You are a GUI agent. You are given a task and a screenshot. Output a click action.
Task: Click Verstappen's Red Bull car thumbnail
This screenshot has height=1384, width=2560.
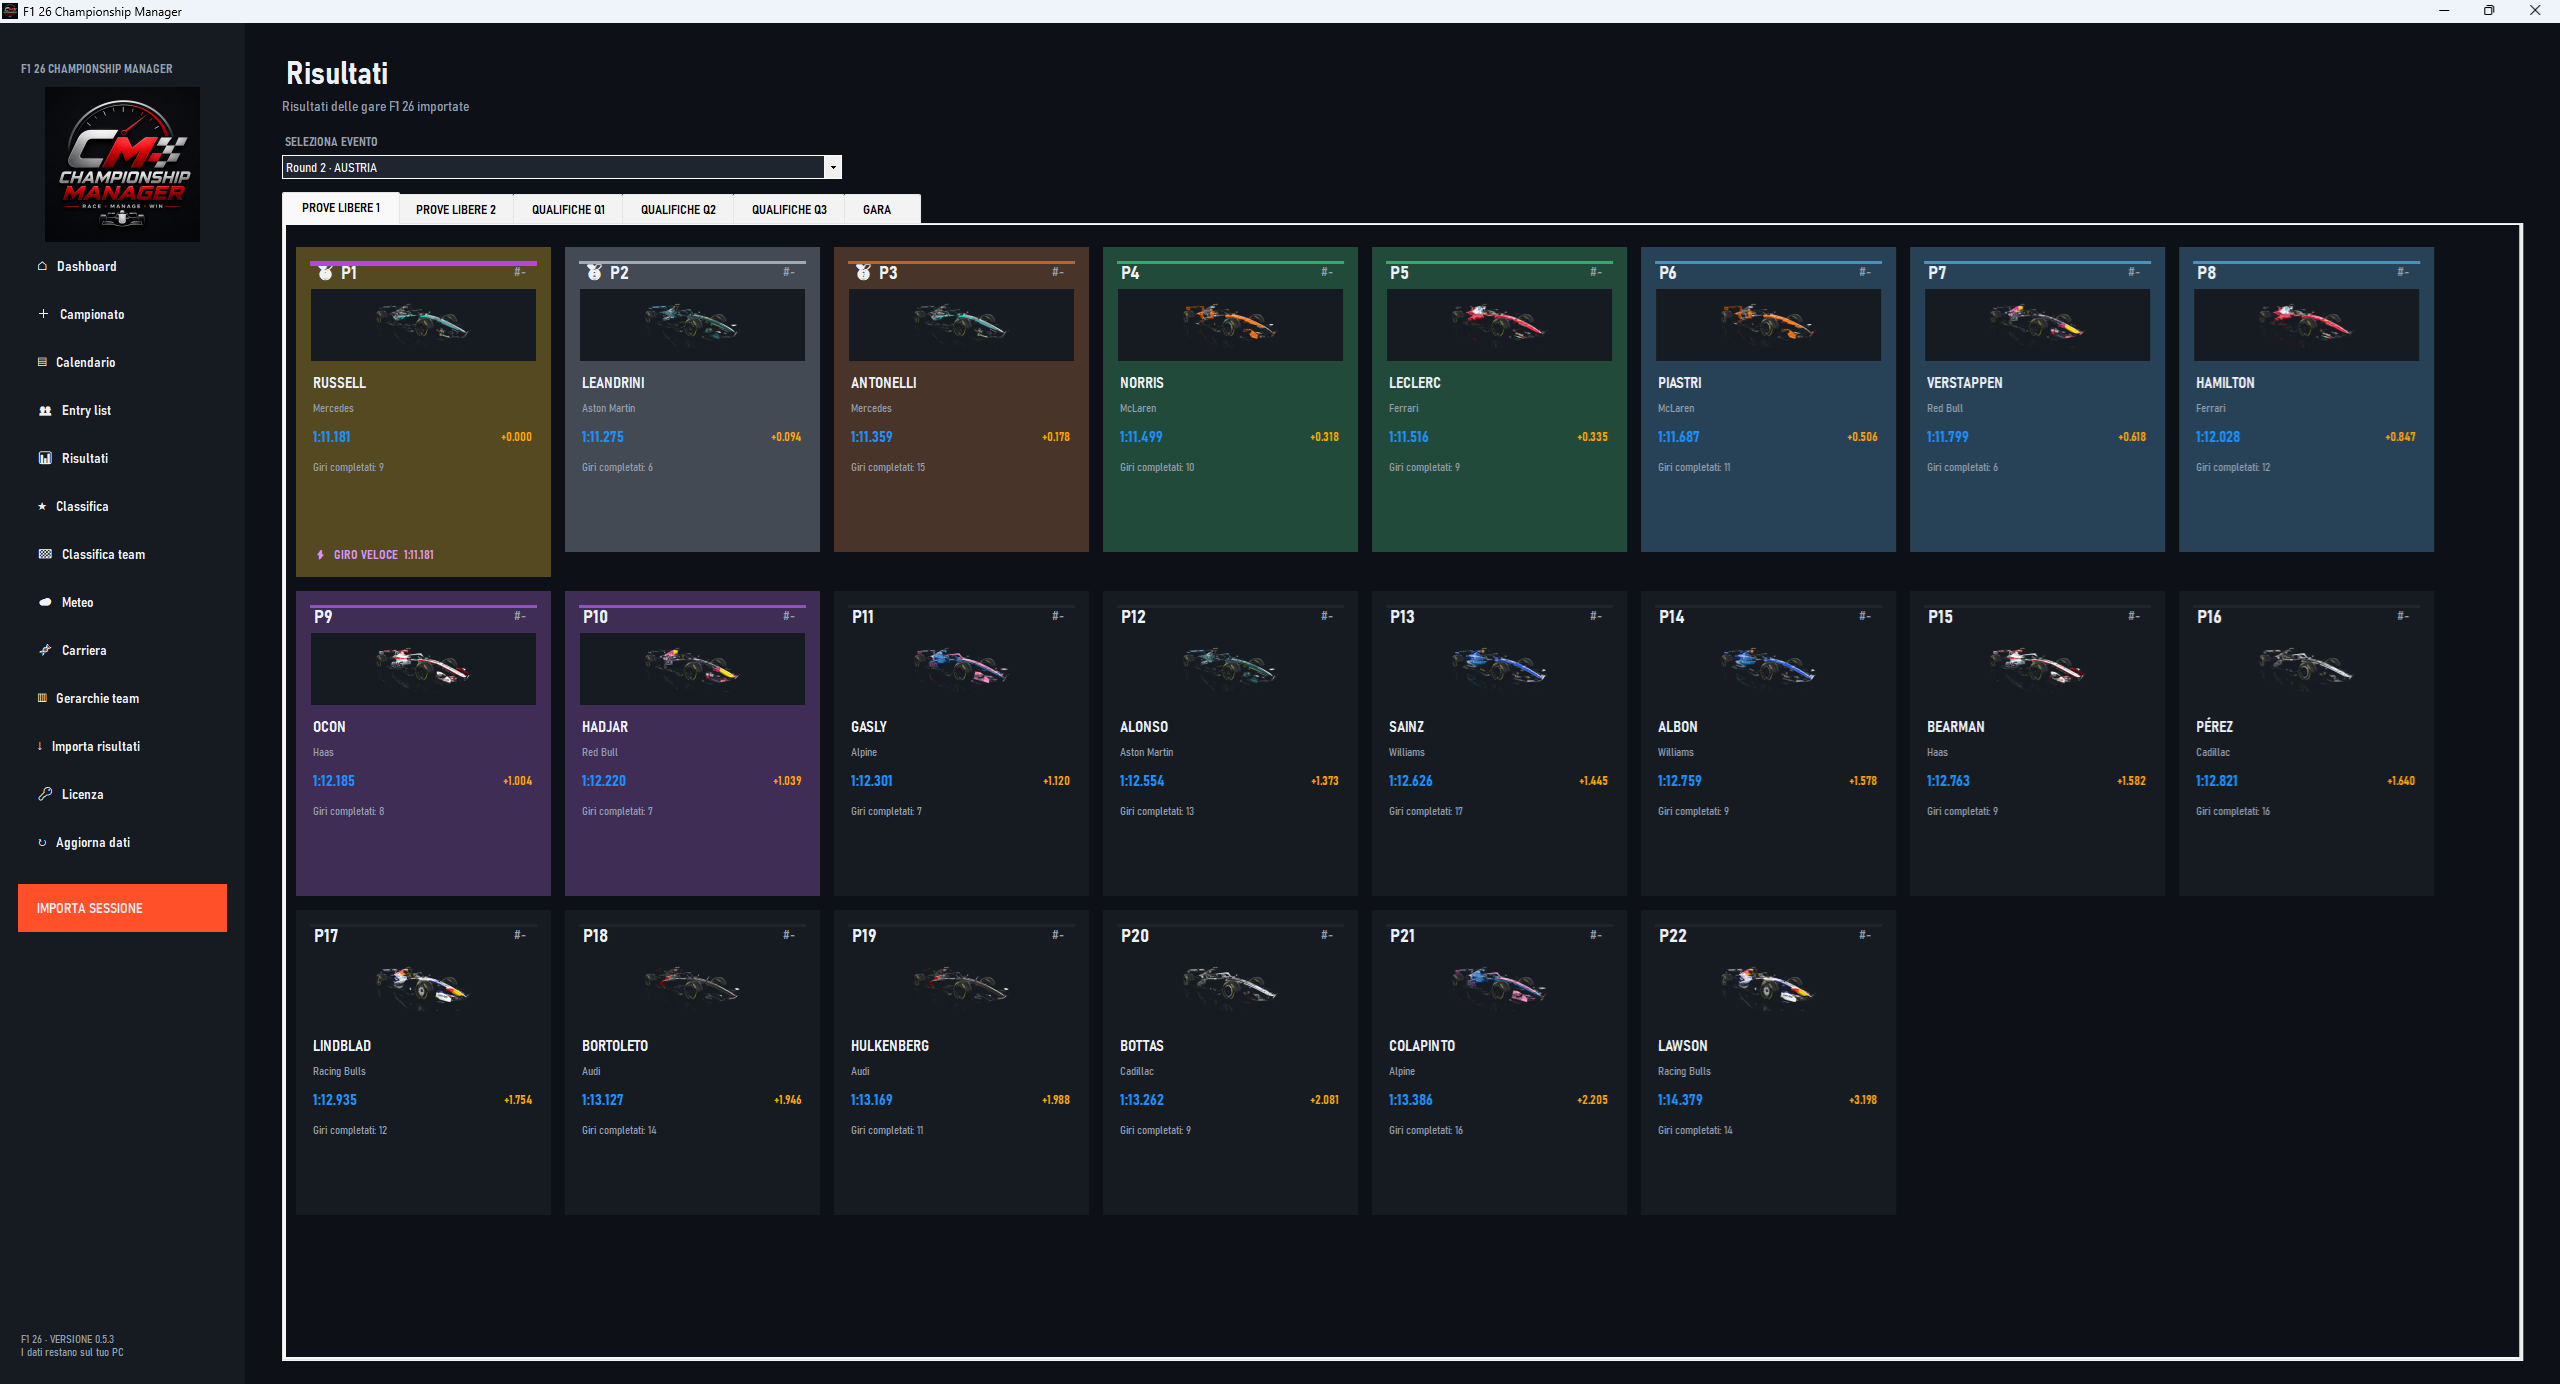pyautogui.click(x=2037, y=325)
